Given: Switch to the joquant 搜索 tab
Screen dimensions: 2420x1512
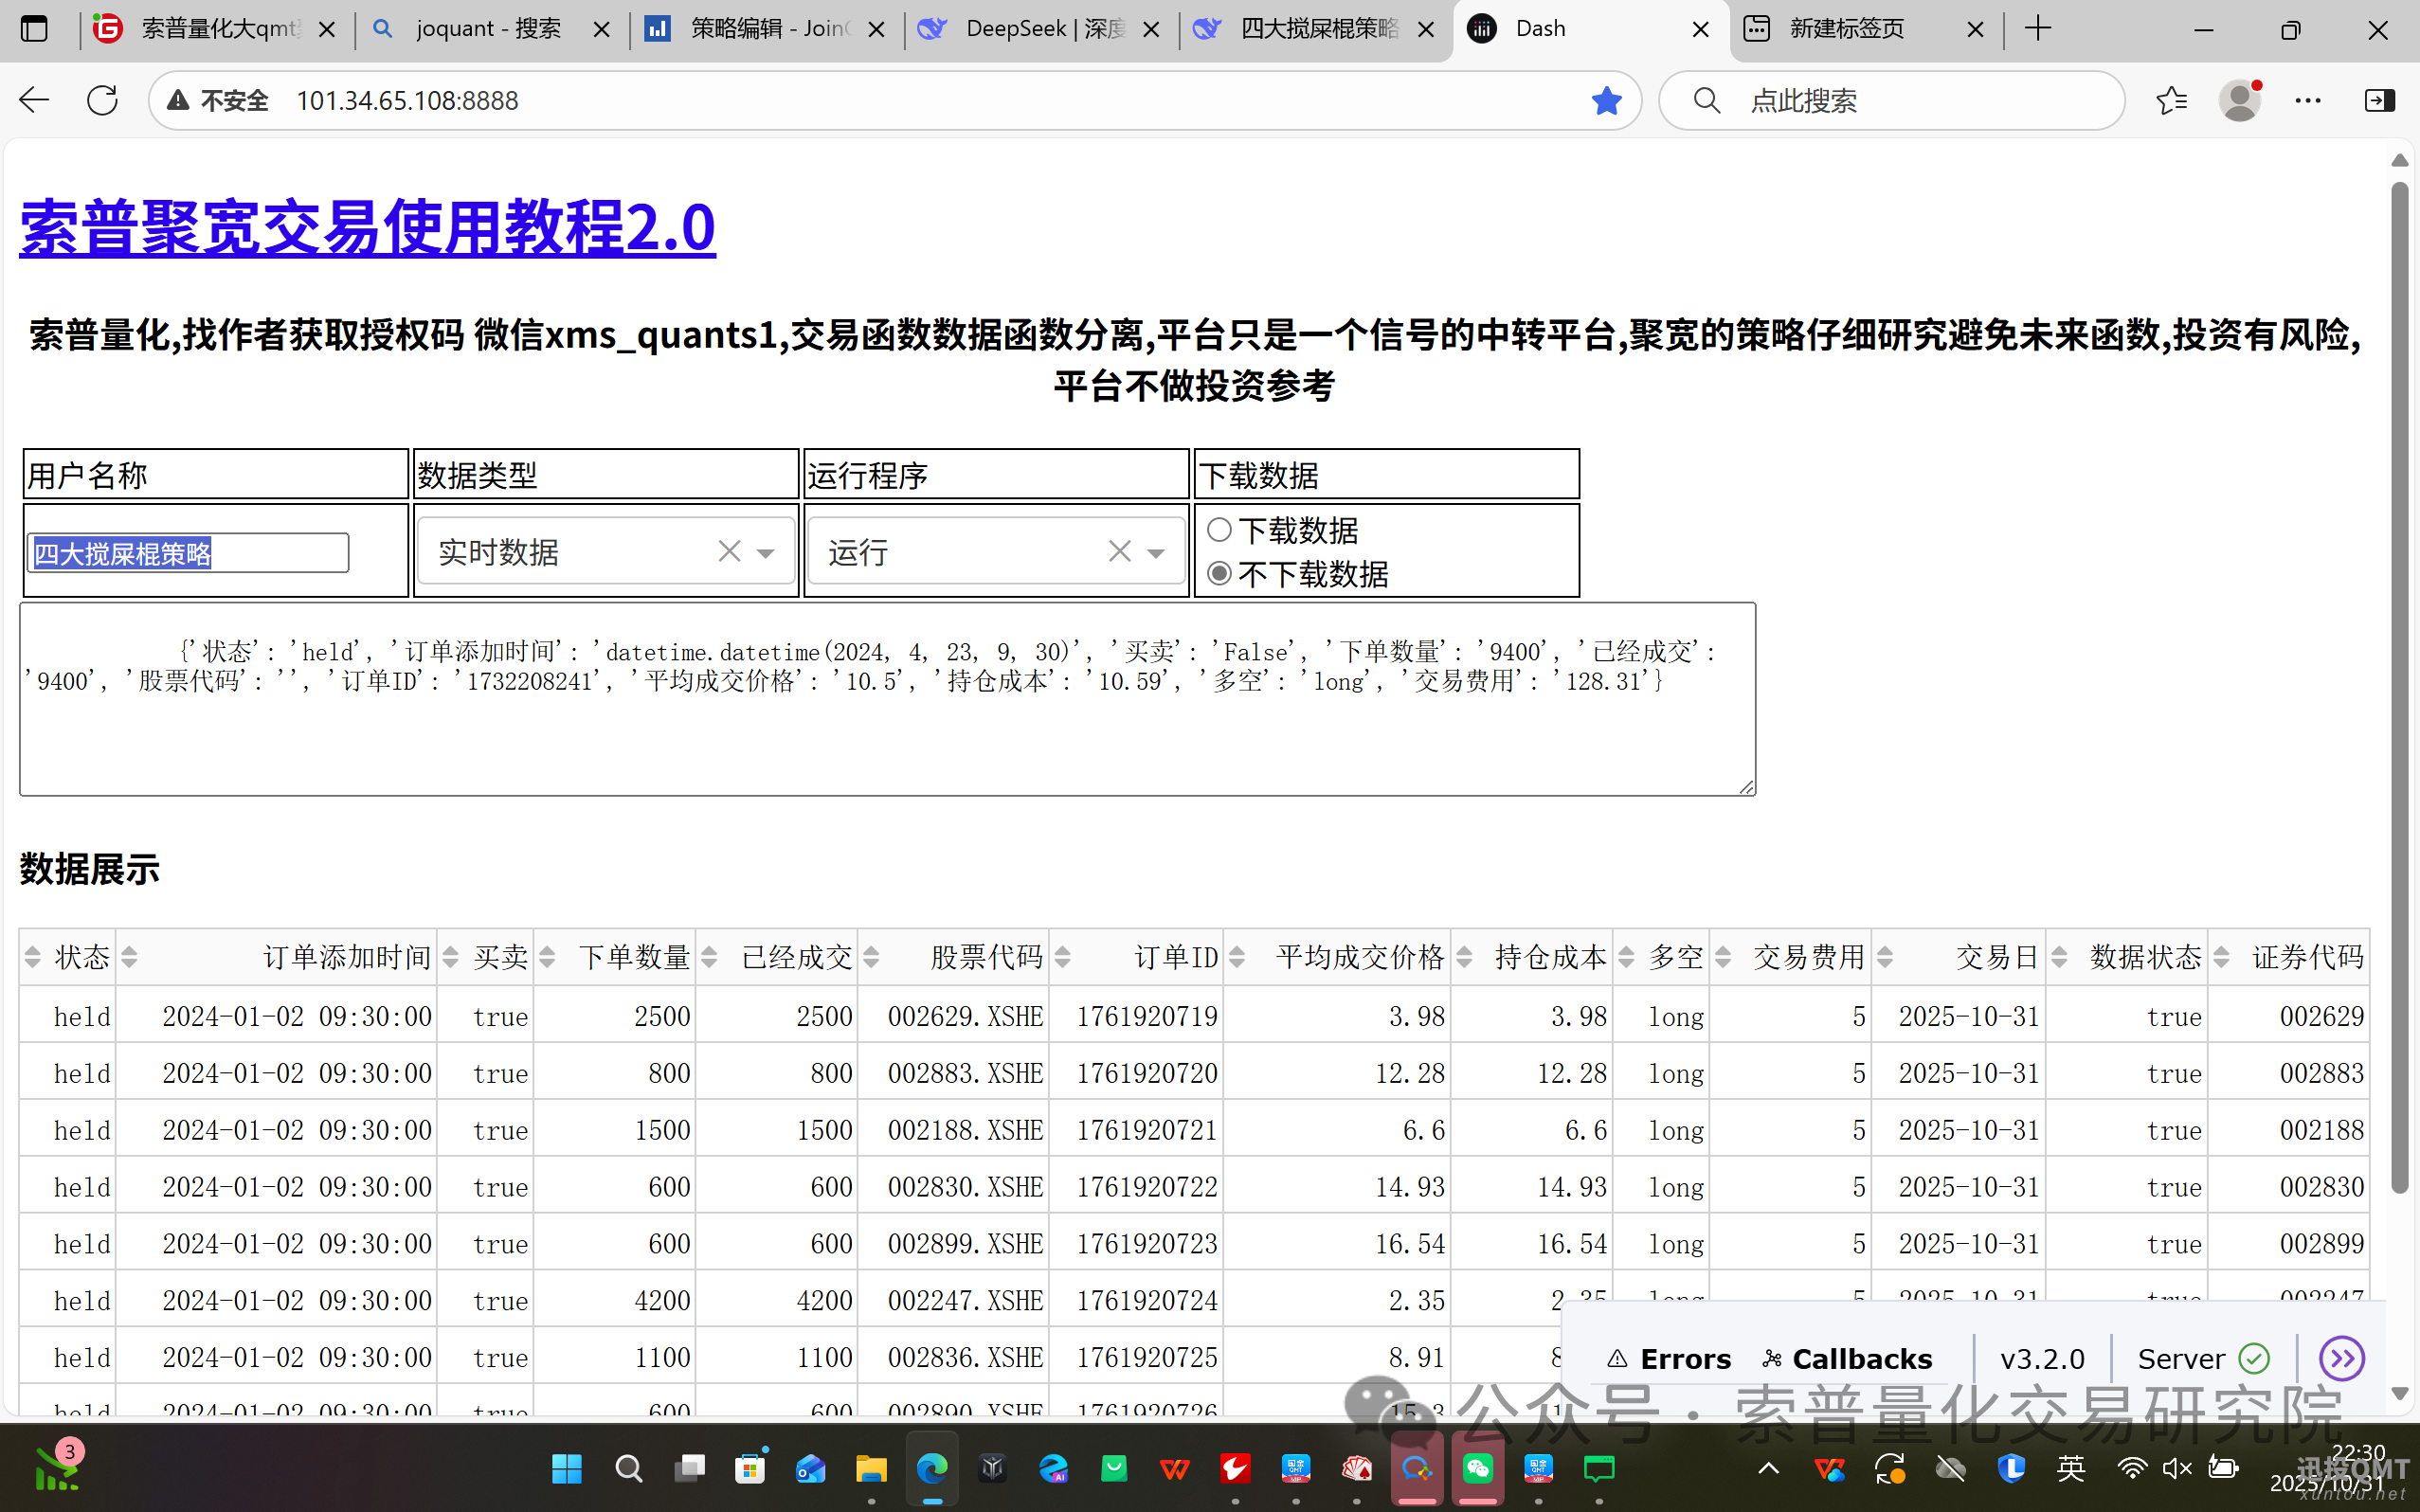Looking at the screenshot, I should tap(489, 29).
